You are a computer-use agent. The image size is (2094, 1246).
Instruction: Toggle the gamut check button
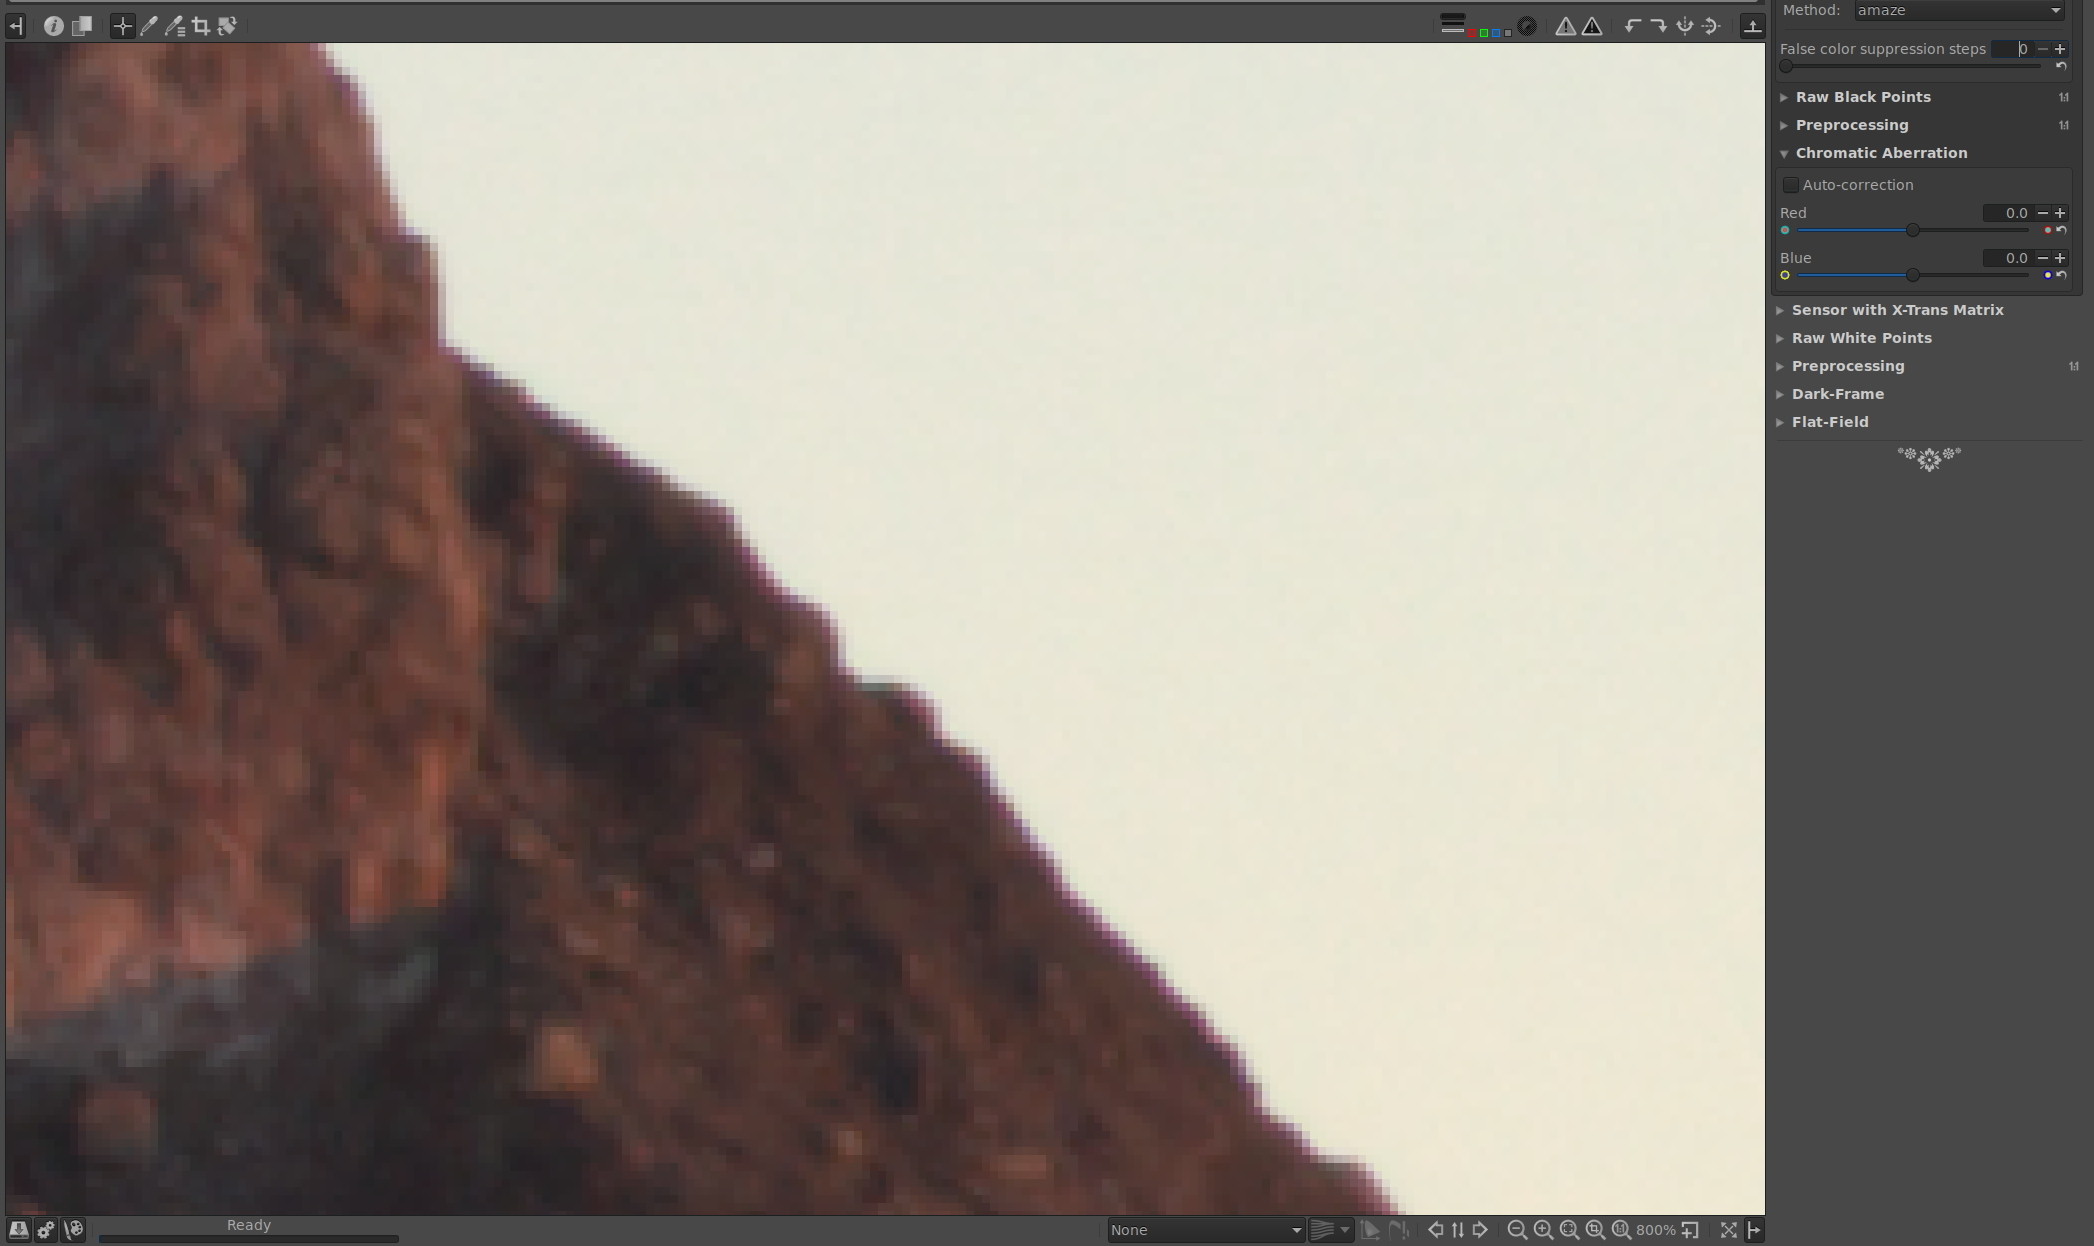tap(1399, 1230)
